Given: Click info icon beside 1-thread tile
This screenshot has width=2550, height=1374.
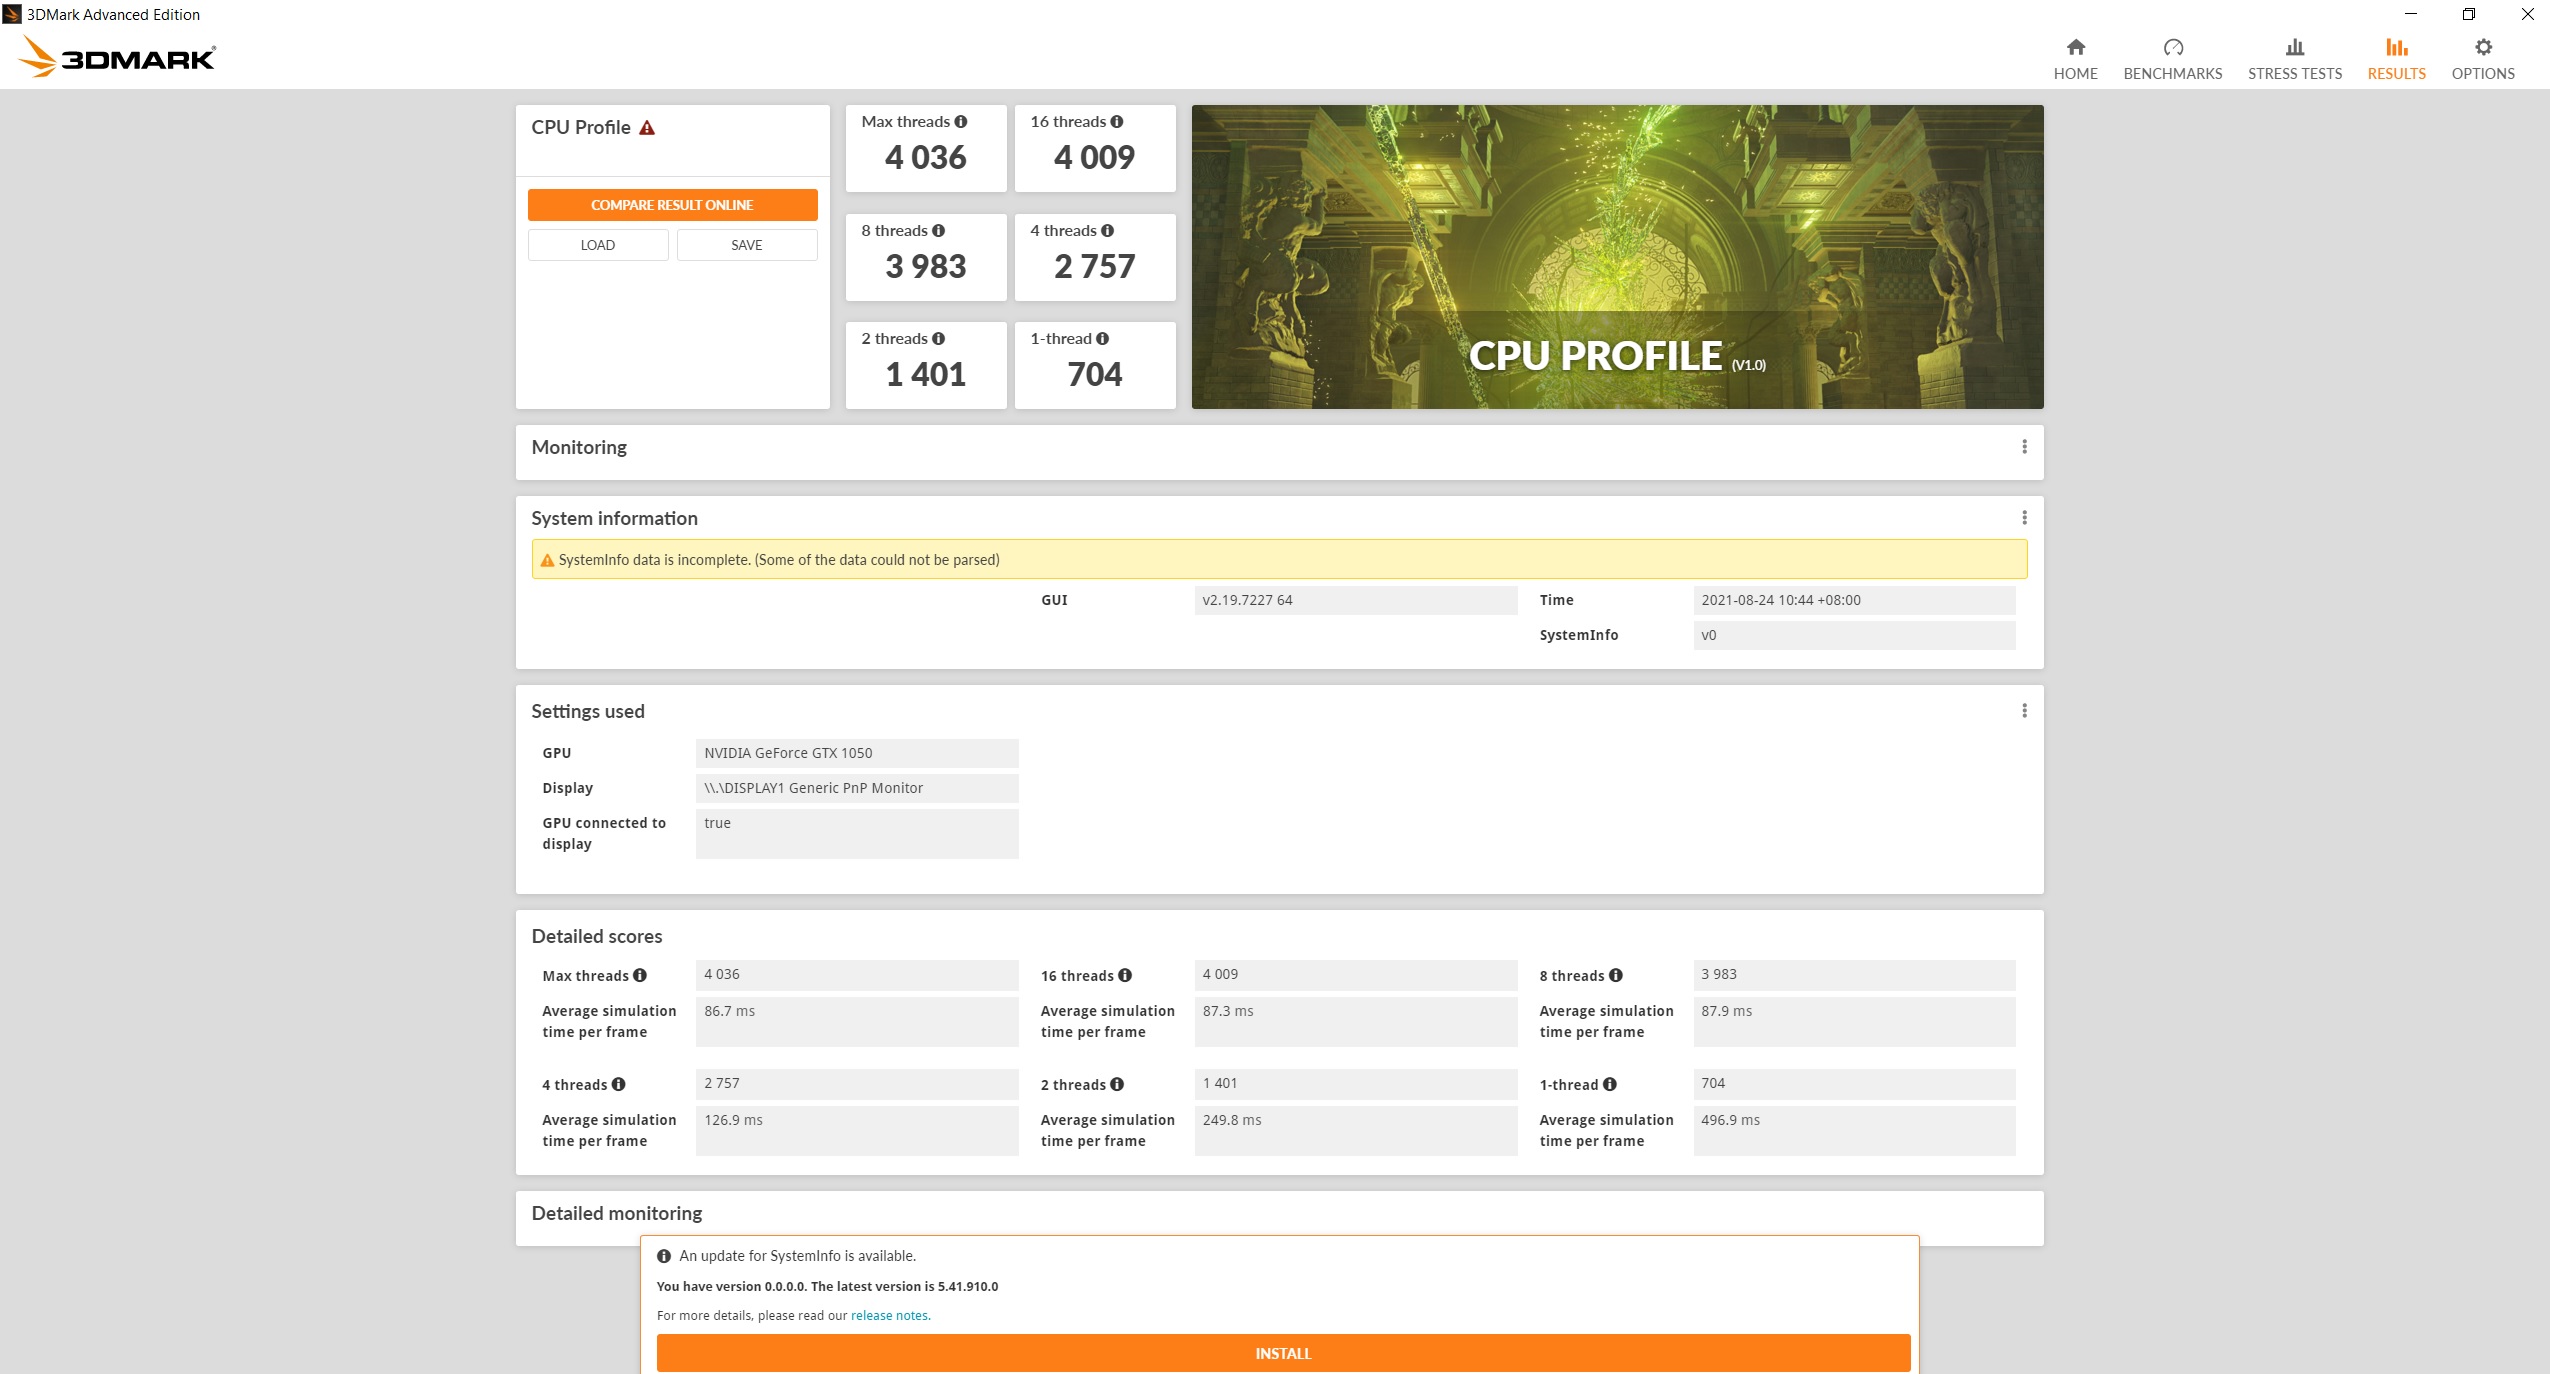Looking at the screenshot, I should (x=1102, y=339).
